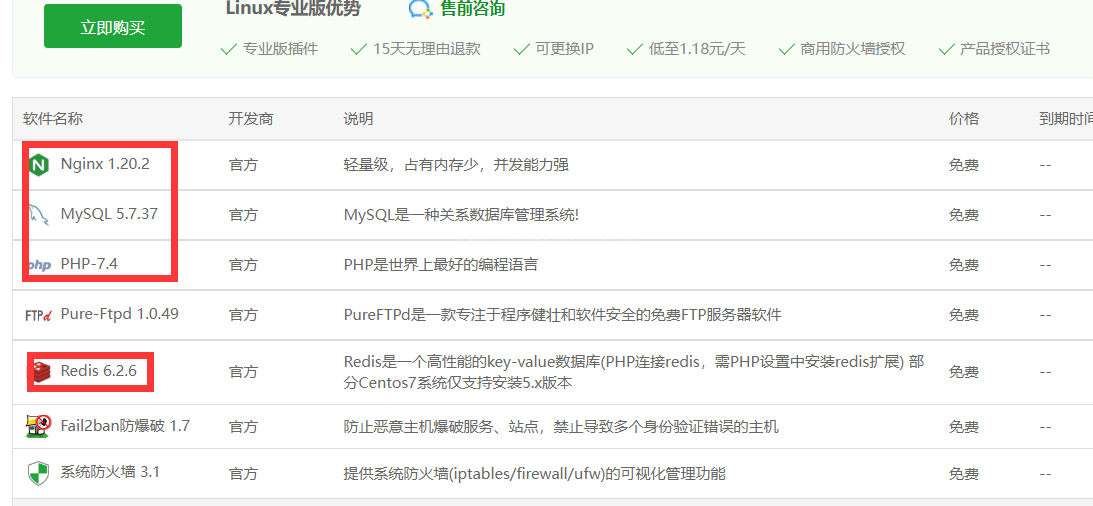Open Nginx 1.20.2 software name
This screenshot has height=506, width=1093.
coord(105,164)
